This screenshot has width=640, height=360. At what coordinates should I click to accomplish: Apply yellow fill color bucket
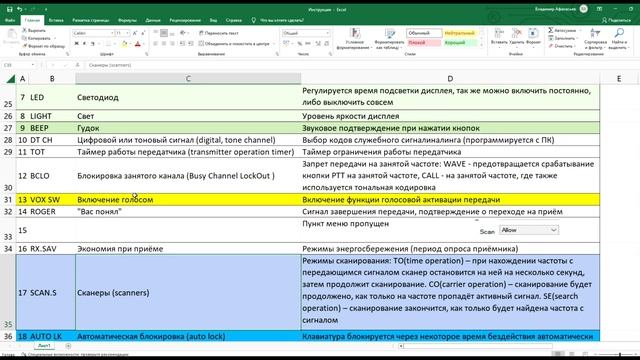124,44
